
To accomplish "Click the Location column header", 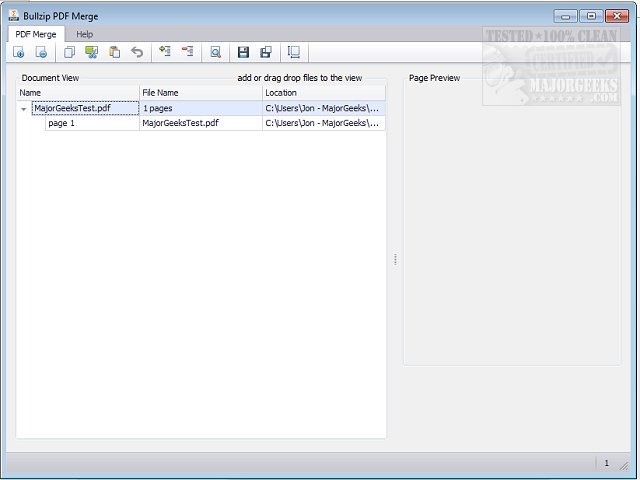I will pos(324,93).
